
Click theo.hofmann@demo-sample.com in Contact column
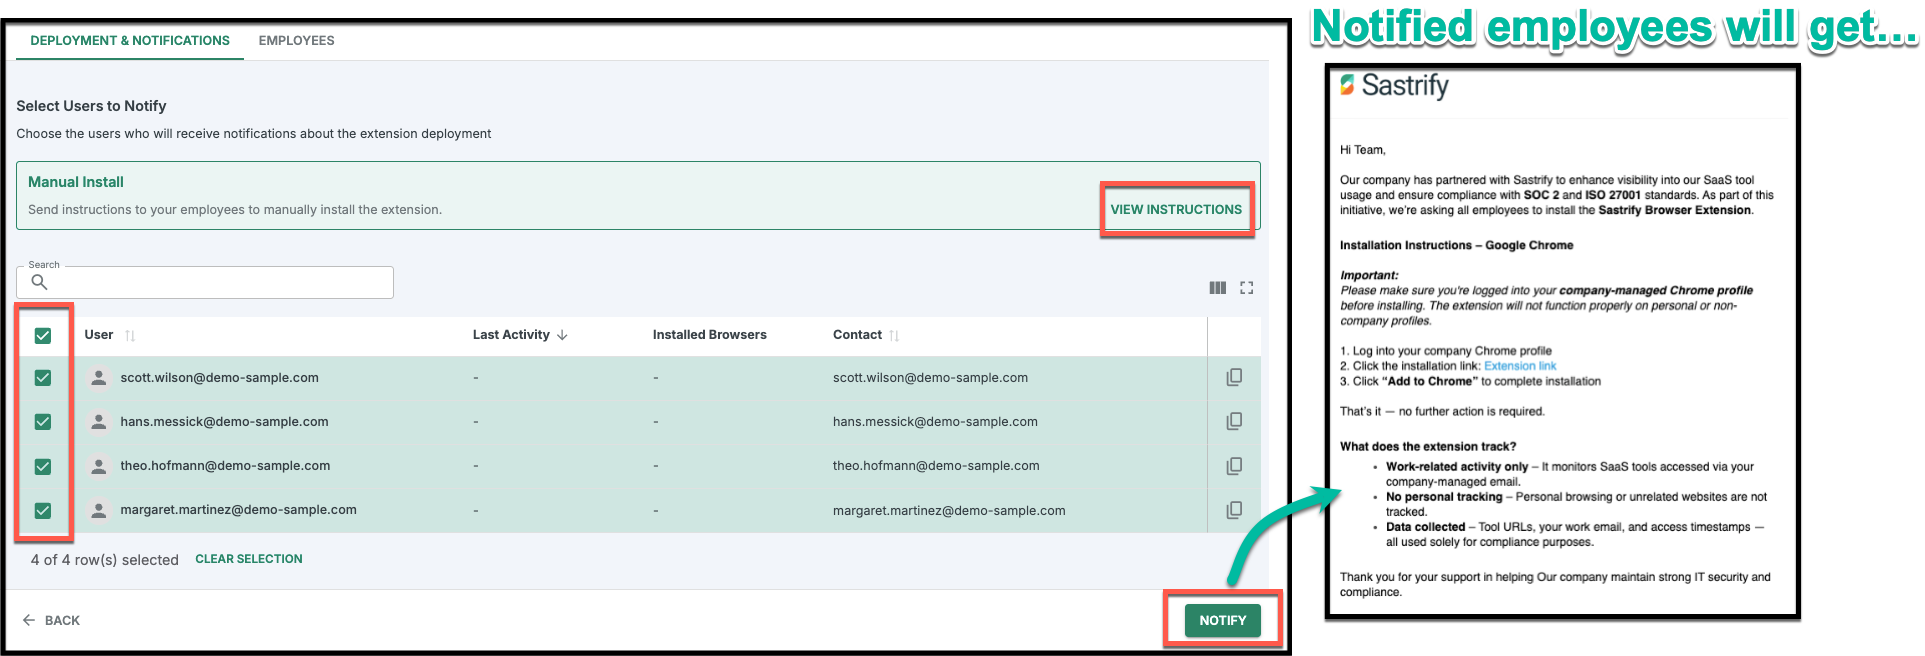(936, 466)
